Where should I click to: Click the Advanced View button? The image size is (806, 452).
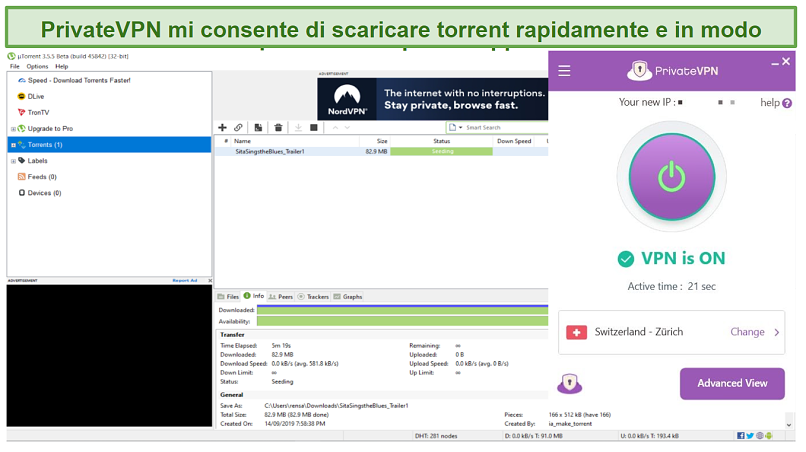click(x=732, y=384)
